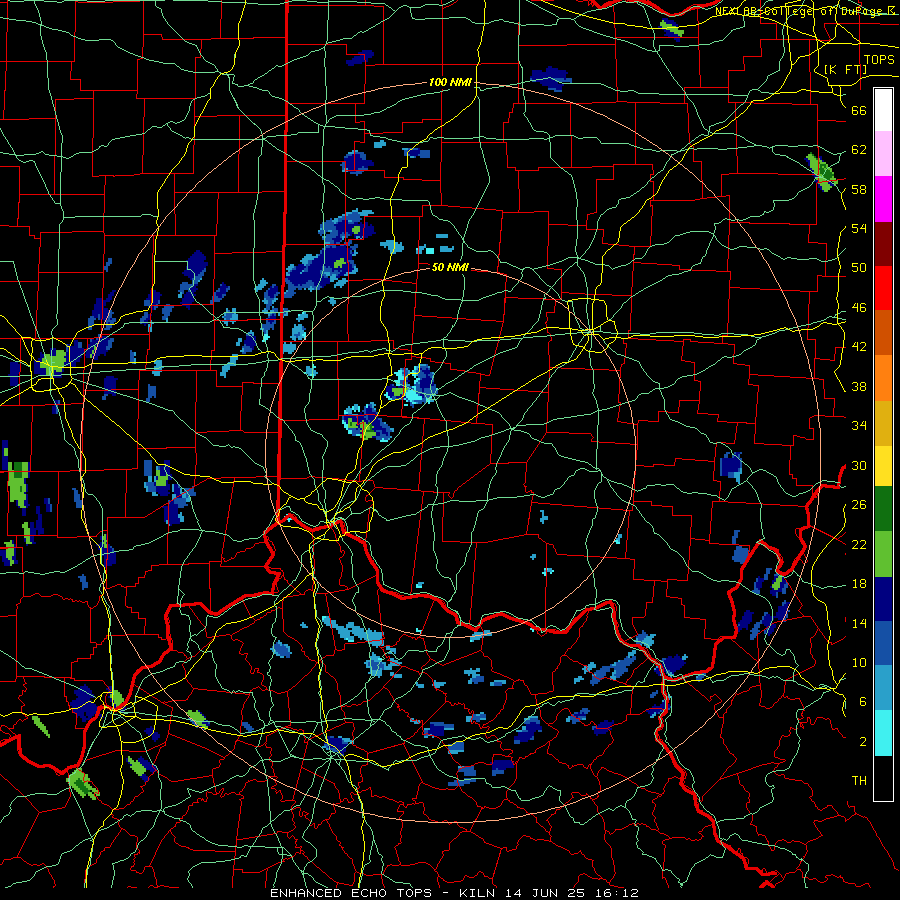Select the bright red legend swatch
The width and height of the screenshot is (900, 900).
pos(883,288)
